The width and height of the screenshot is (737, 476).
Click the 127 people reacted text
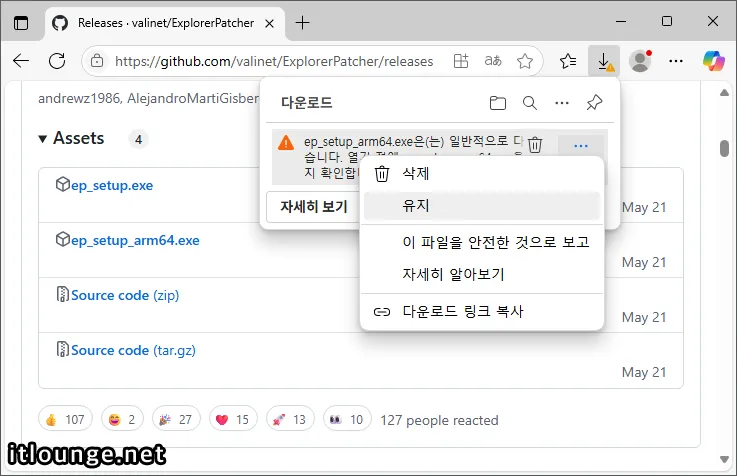tap(439, 420)
